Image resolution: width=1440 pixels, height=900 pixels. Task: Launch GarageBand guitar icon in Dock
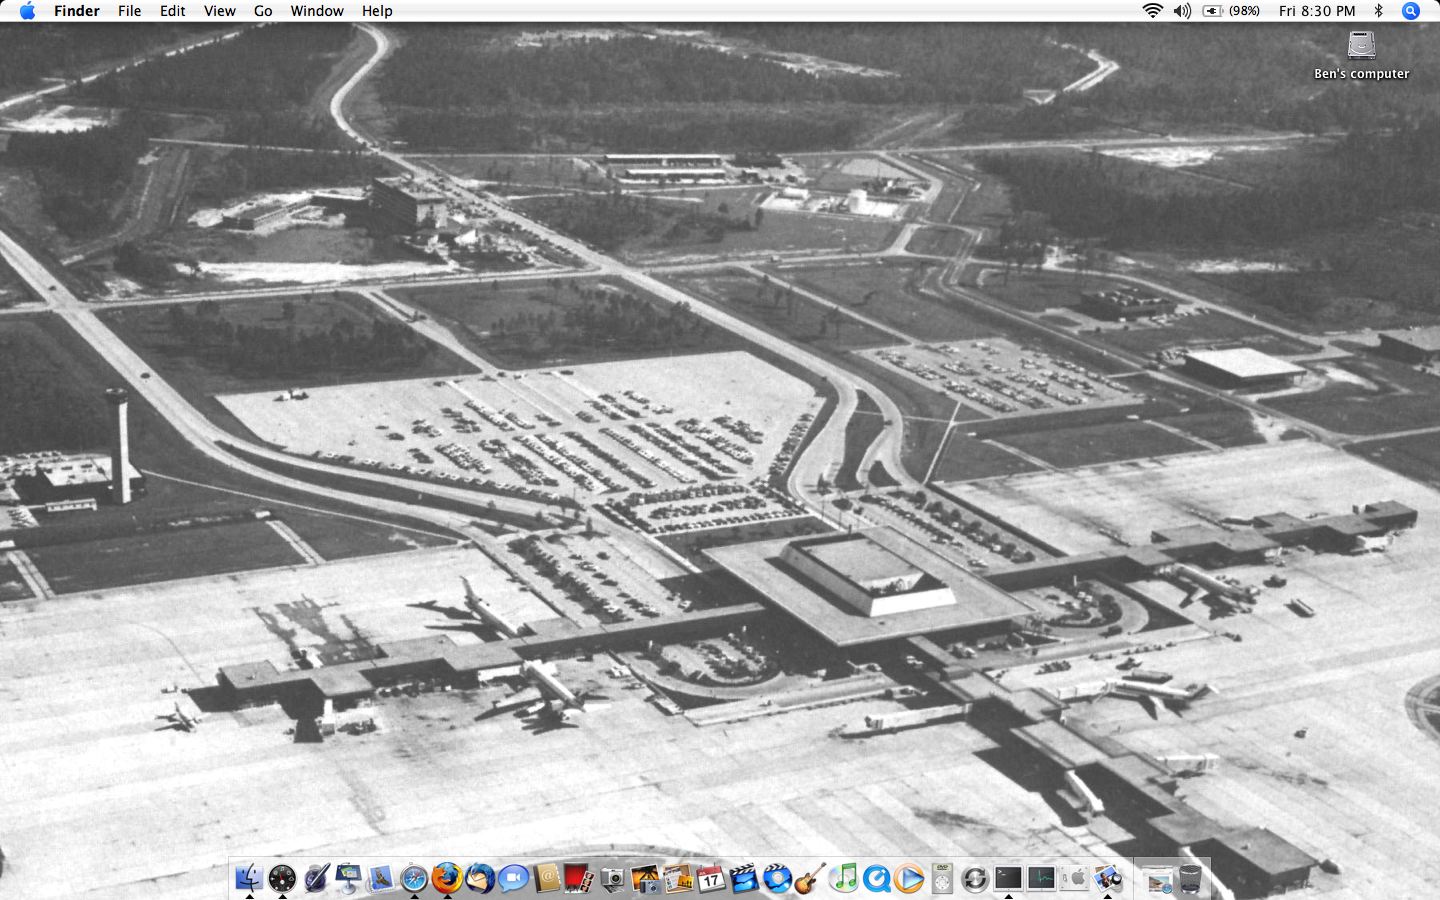point(810,878)
